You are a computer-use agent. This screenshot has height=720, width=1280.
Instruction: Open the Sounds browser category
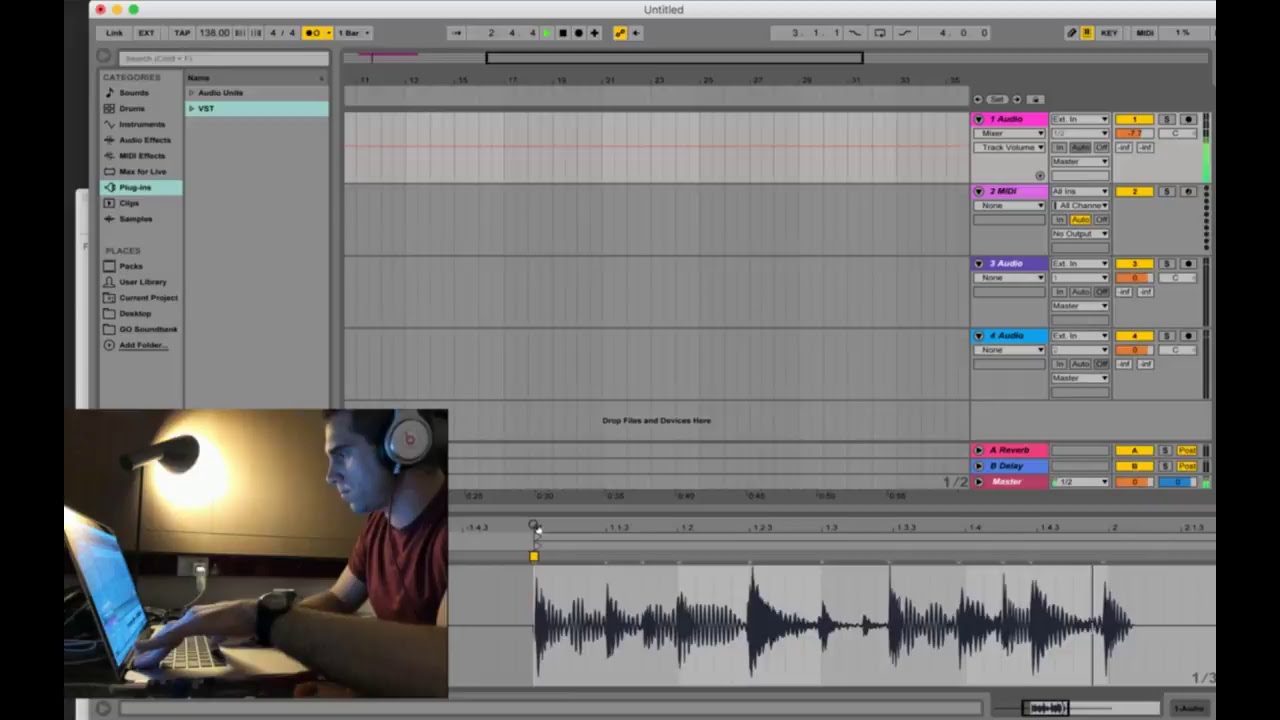click(133, 92)
